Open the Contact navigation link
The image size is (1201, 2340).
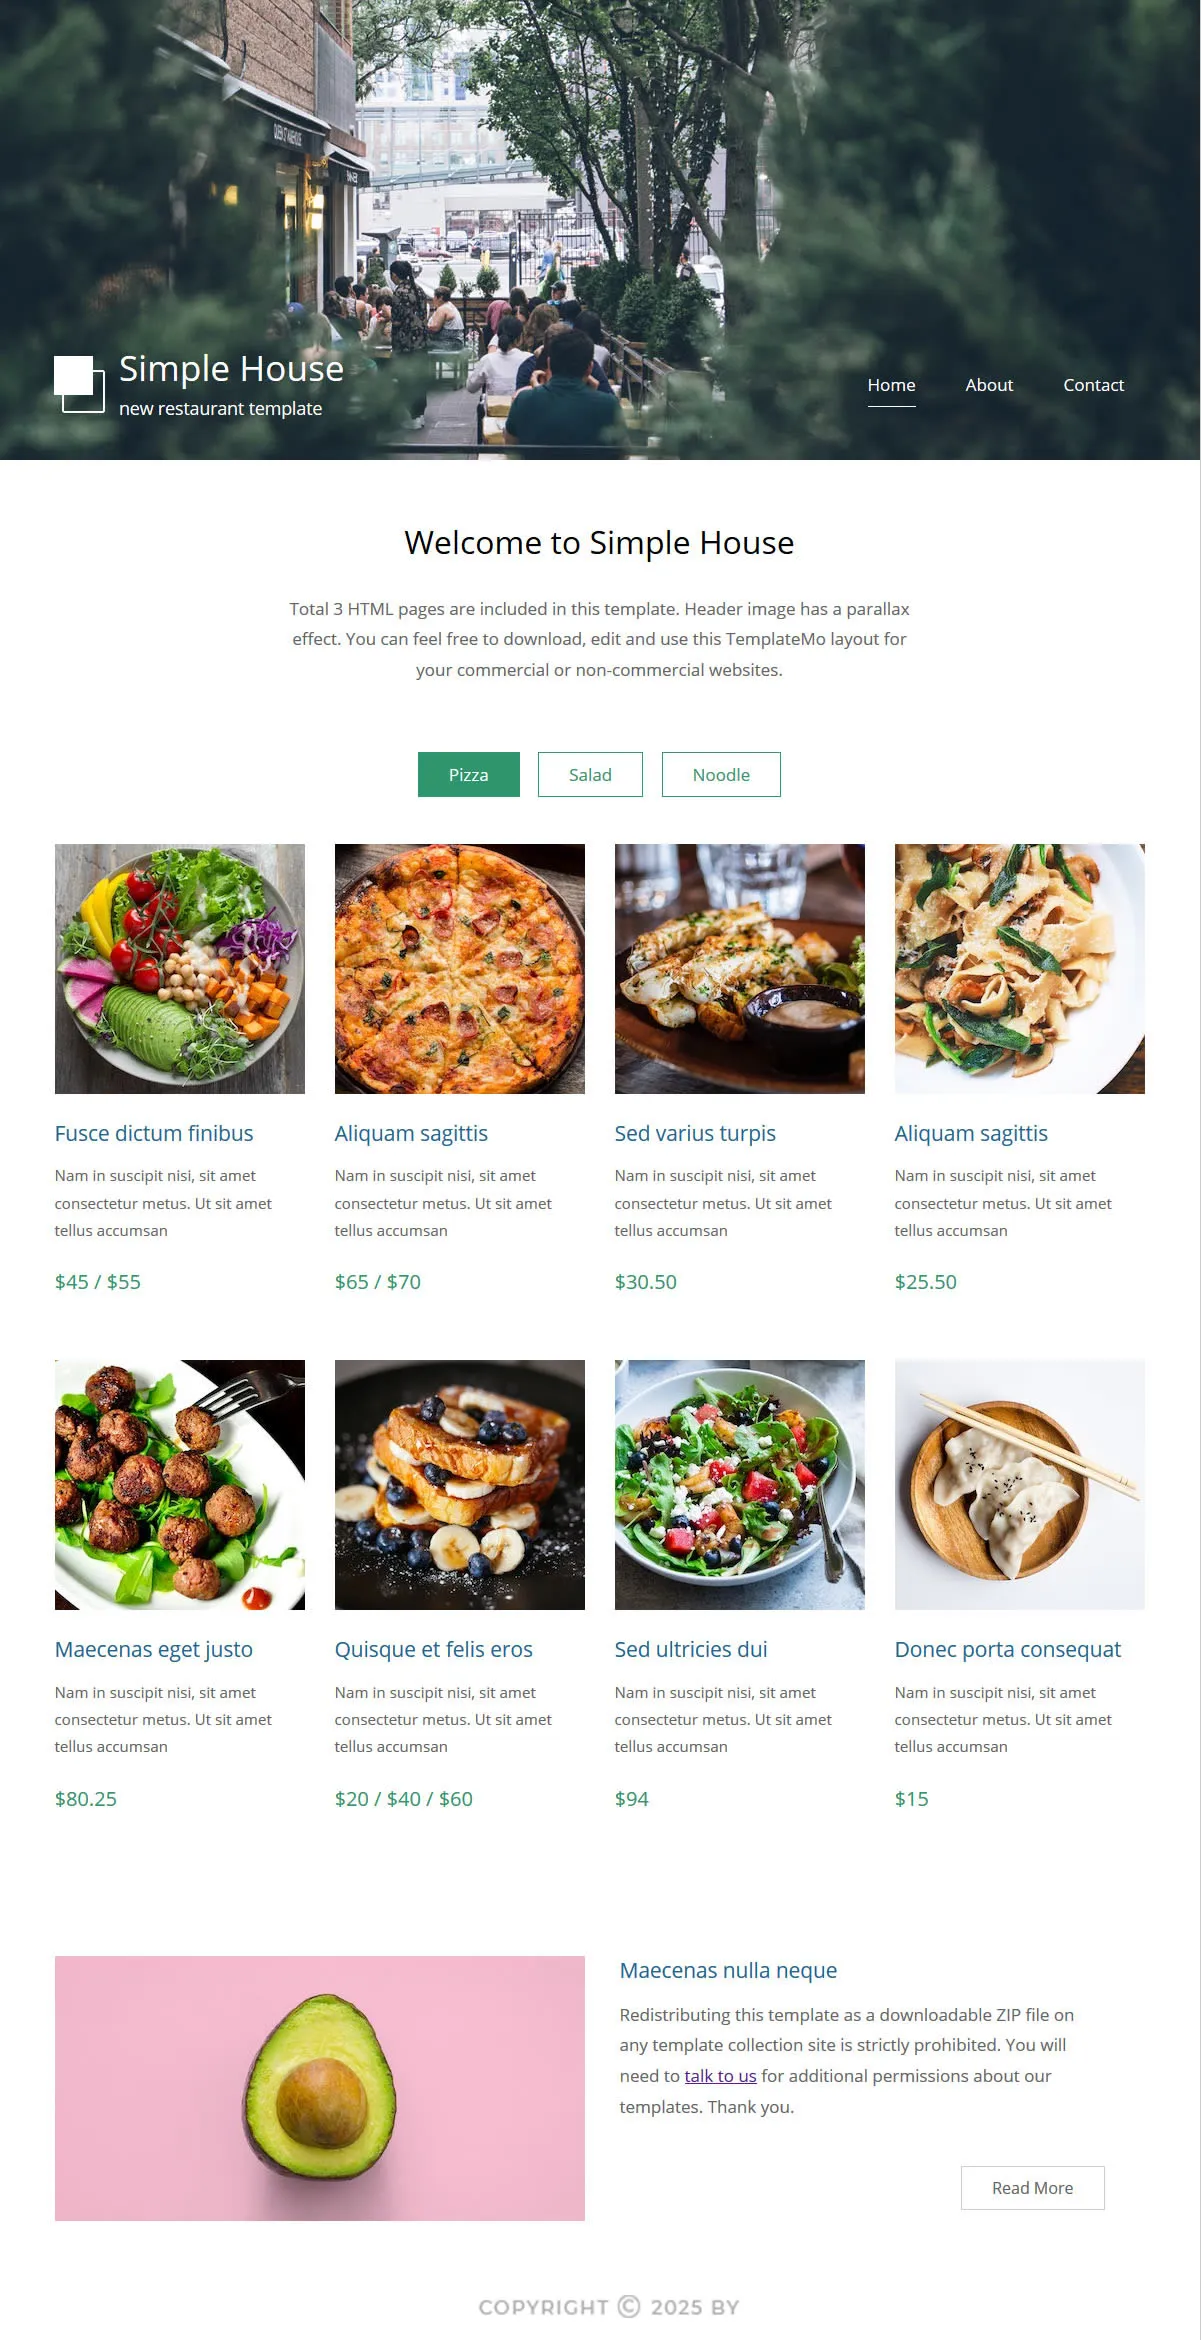click(x=1093, y=385)
